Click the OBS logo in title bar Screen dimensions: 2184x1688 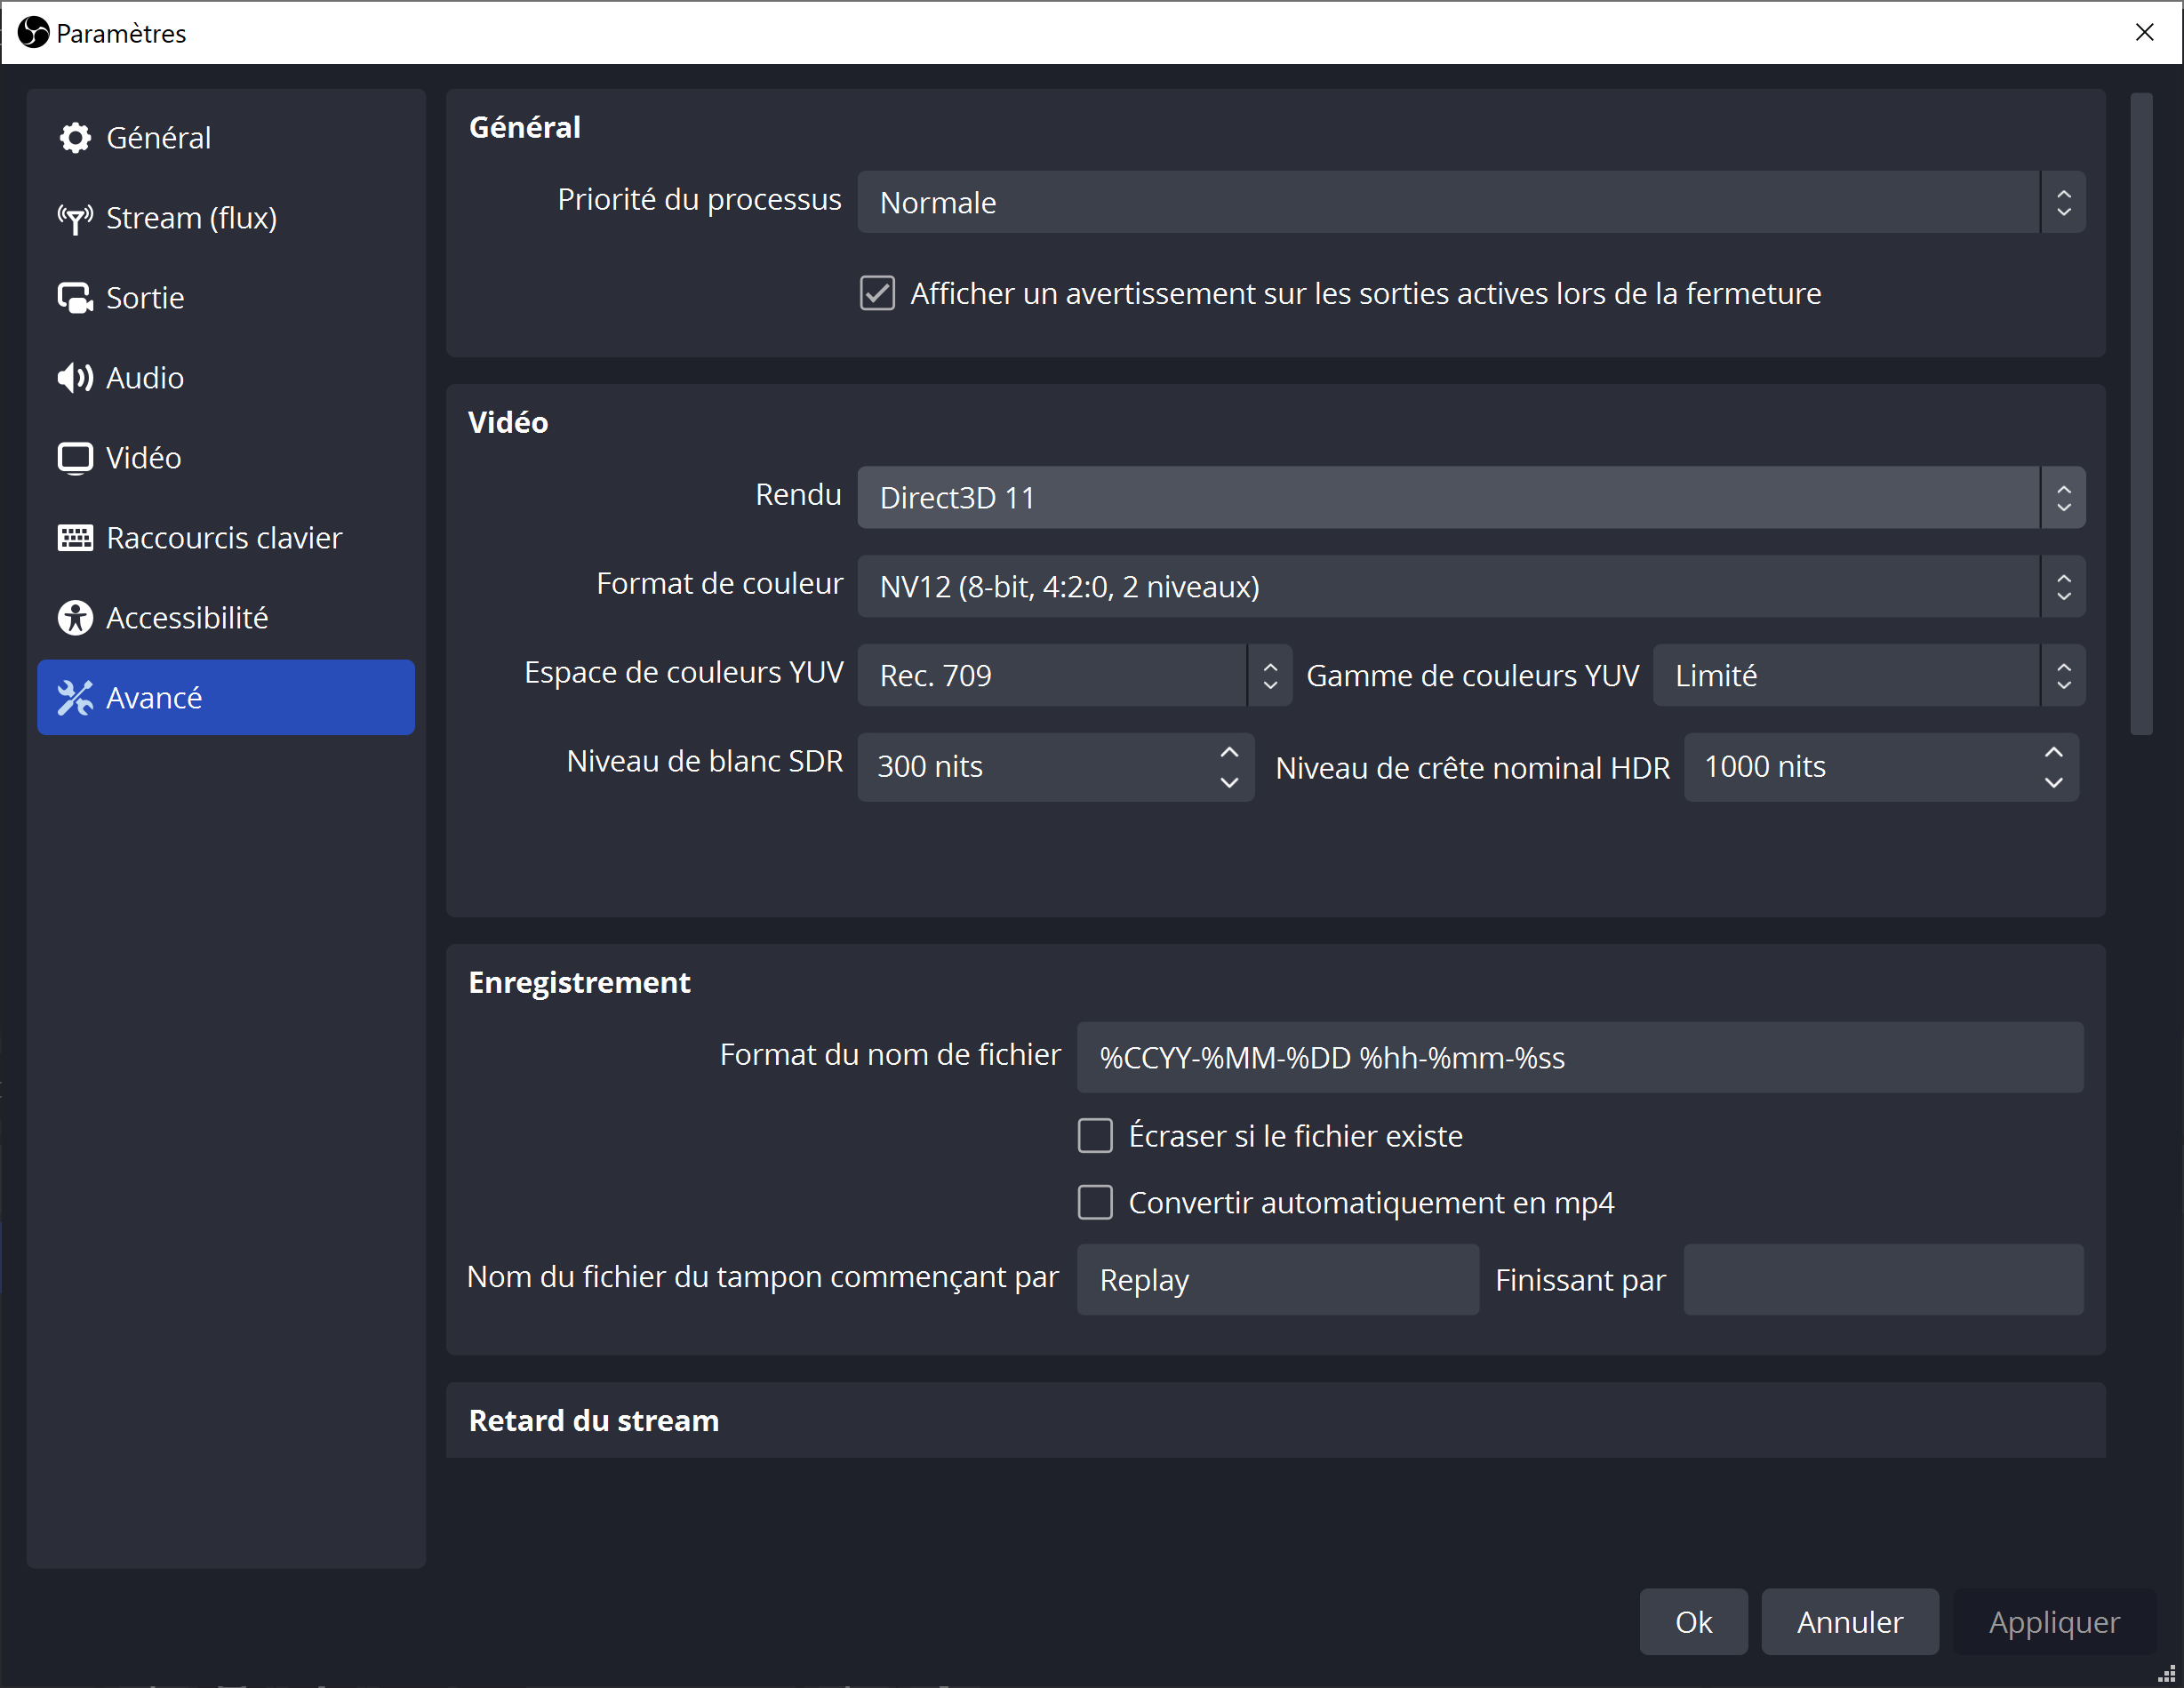[33, 33]
